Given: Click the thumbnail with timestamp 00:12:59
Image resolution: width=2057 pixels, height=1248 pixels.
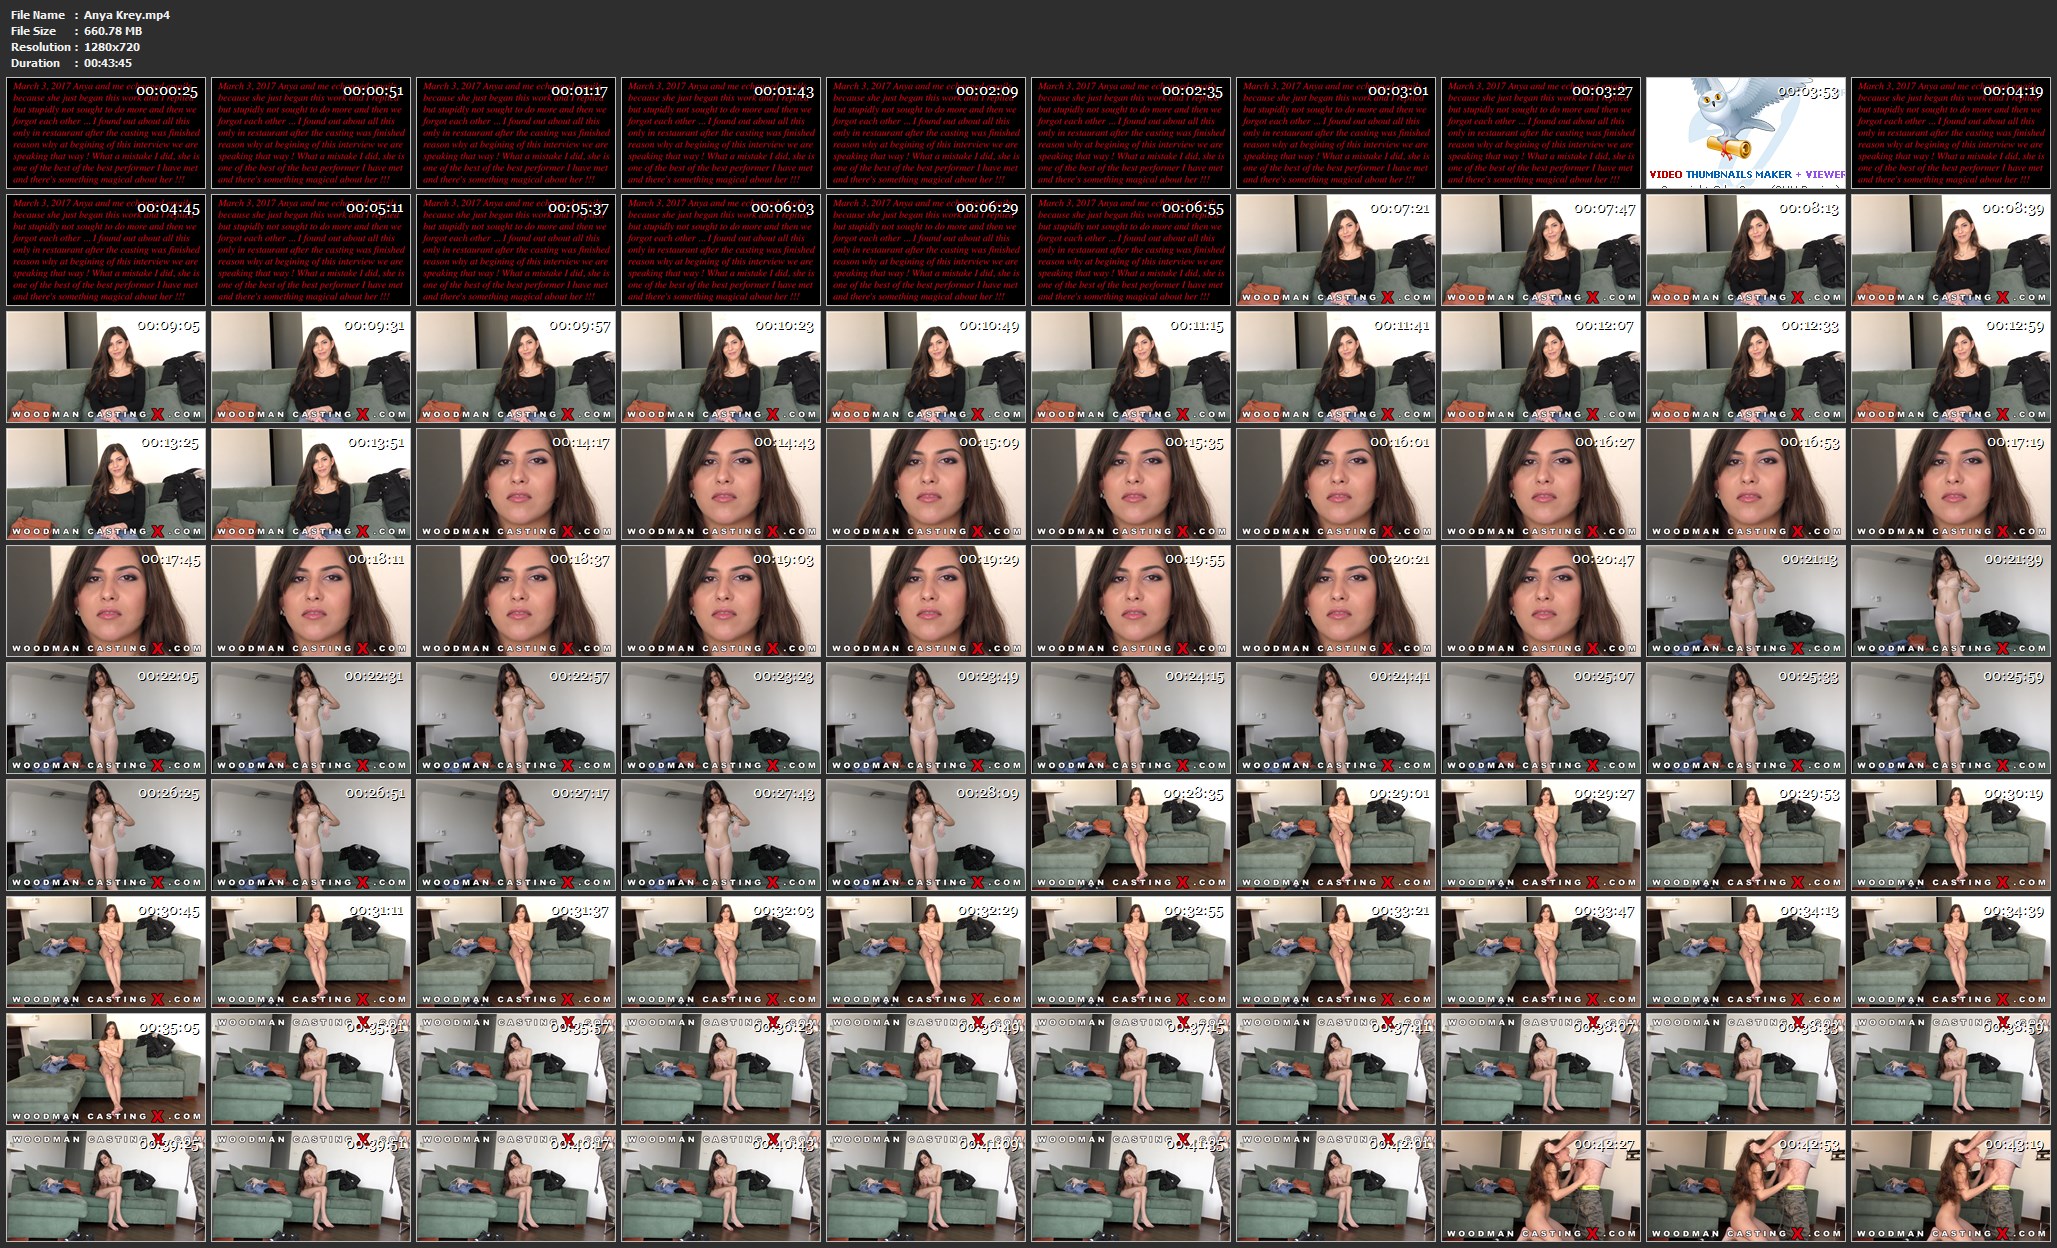Looking at the screenshot, I should click(x=1950, y=367).
